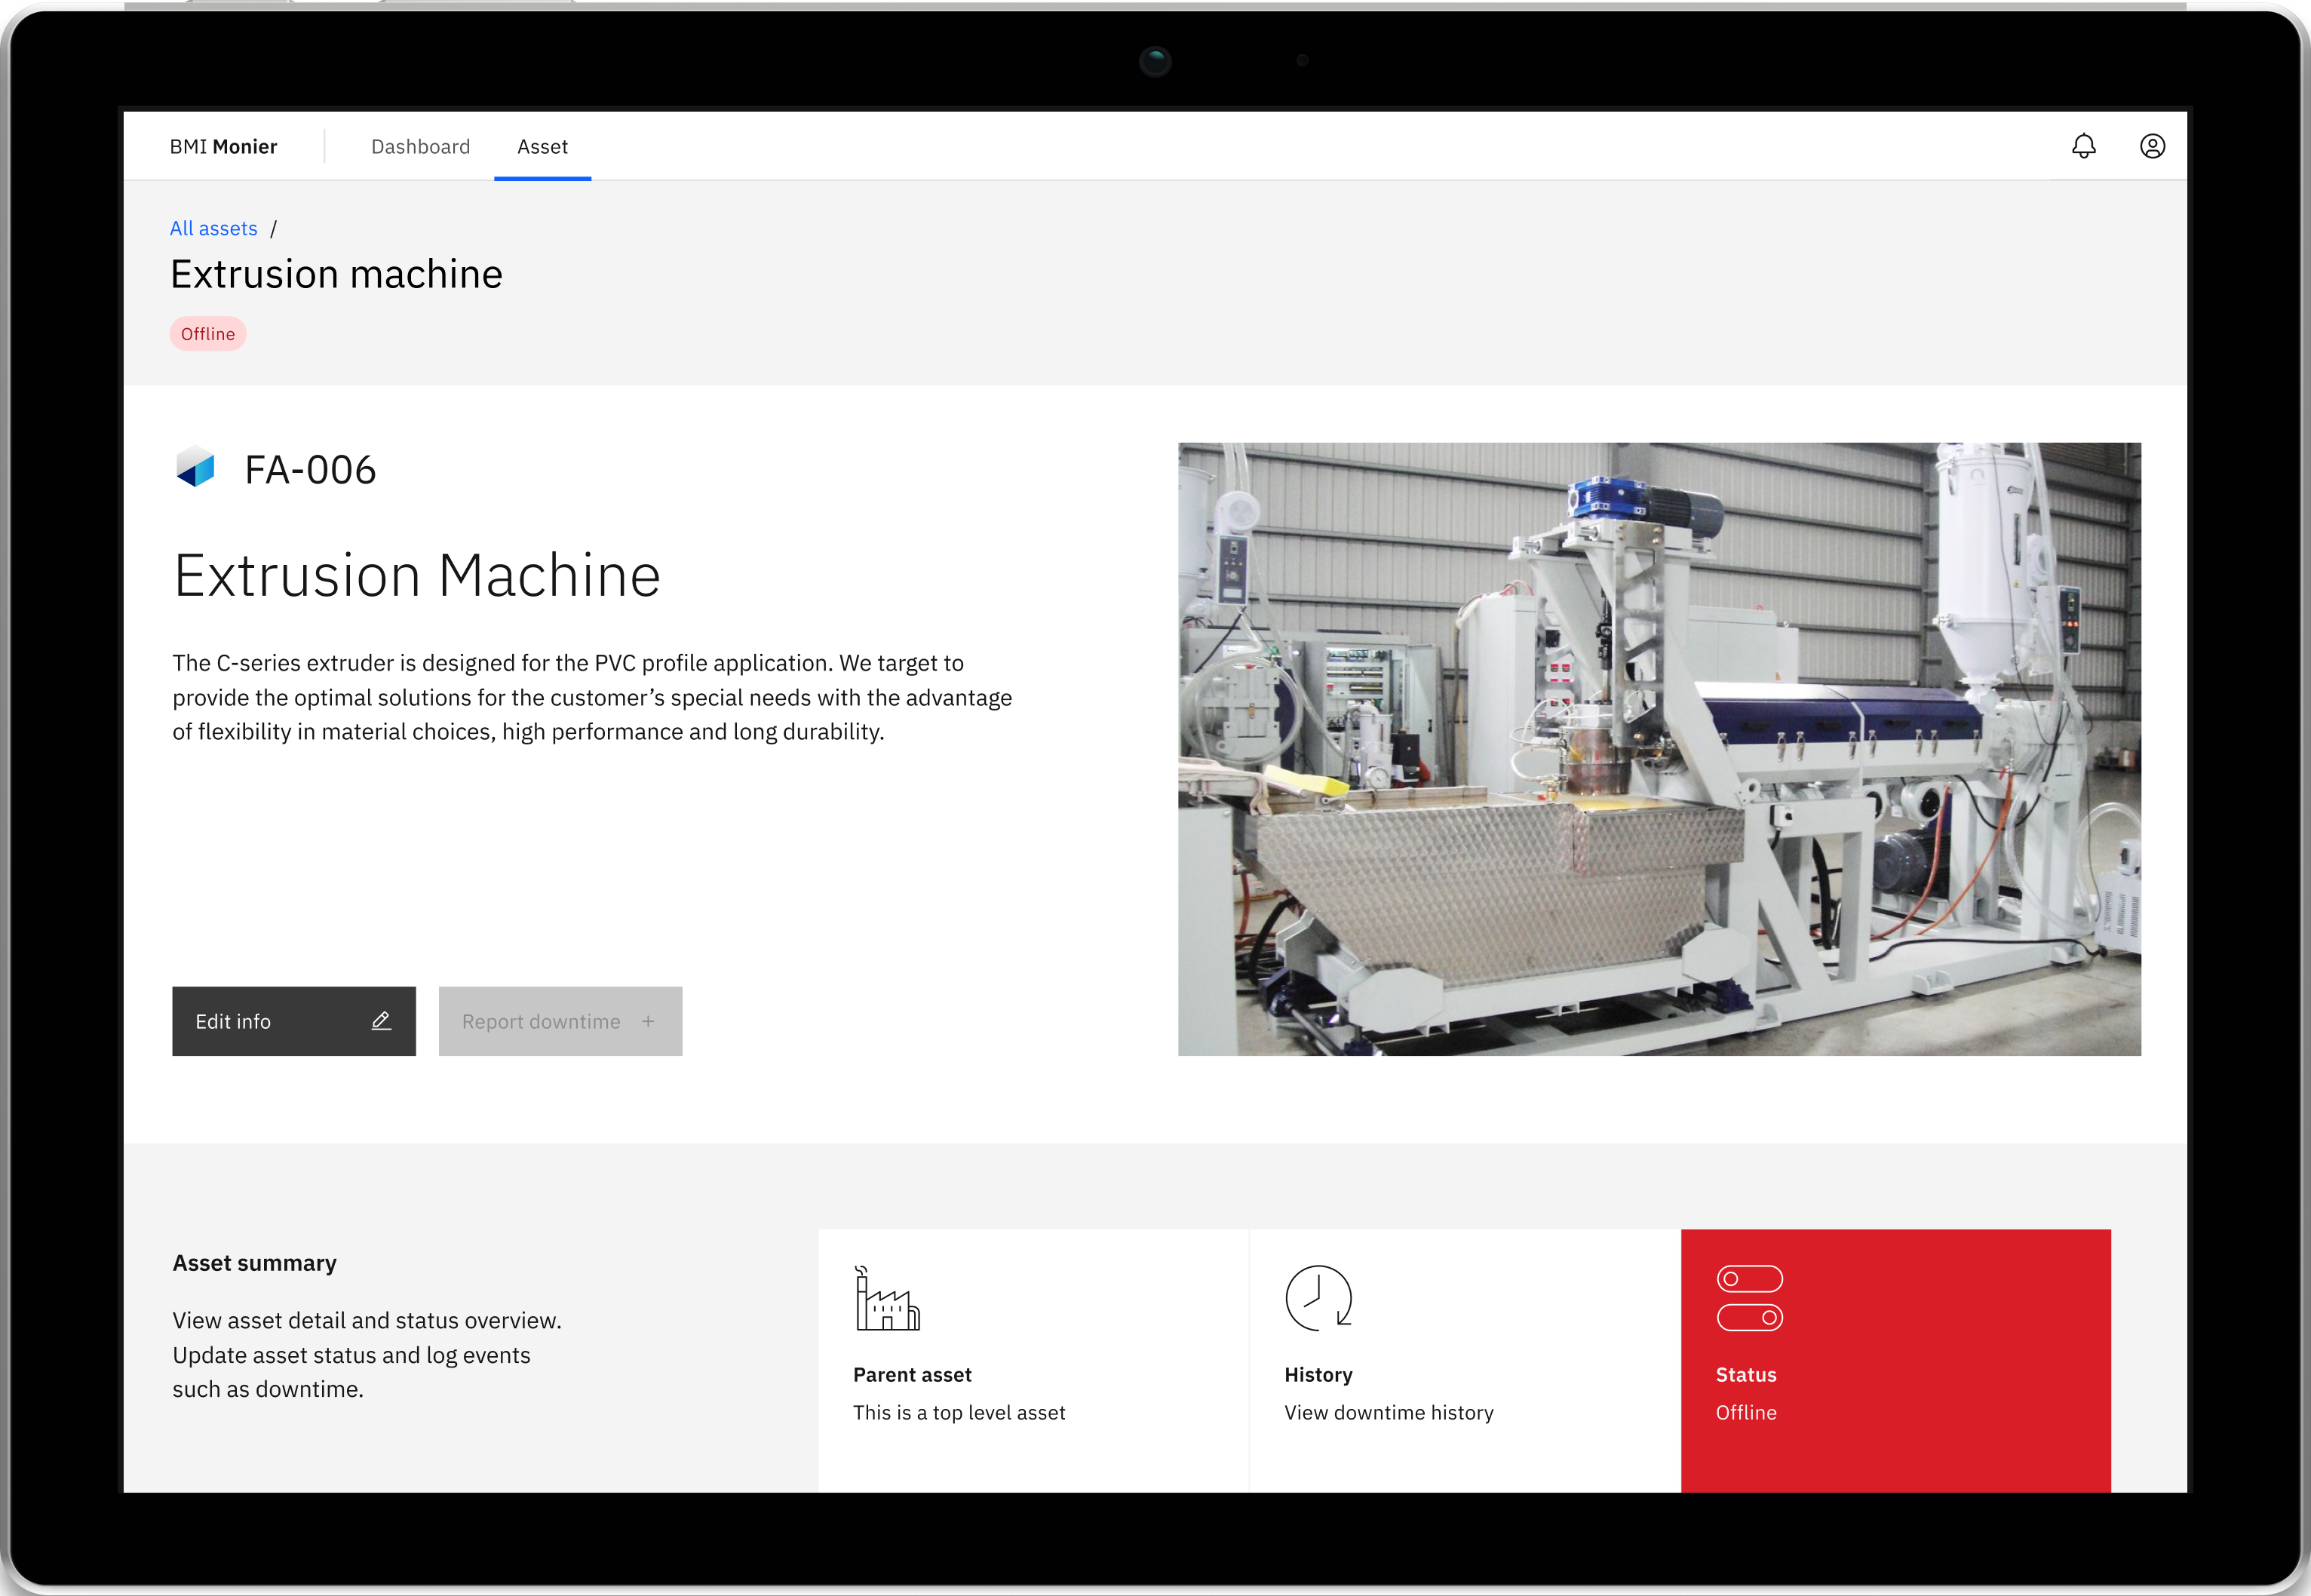Screen dimensions: 2311x1596
Task: Click the blue cube icon beside FA-006
Action: (x=195, y=467)
